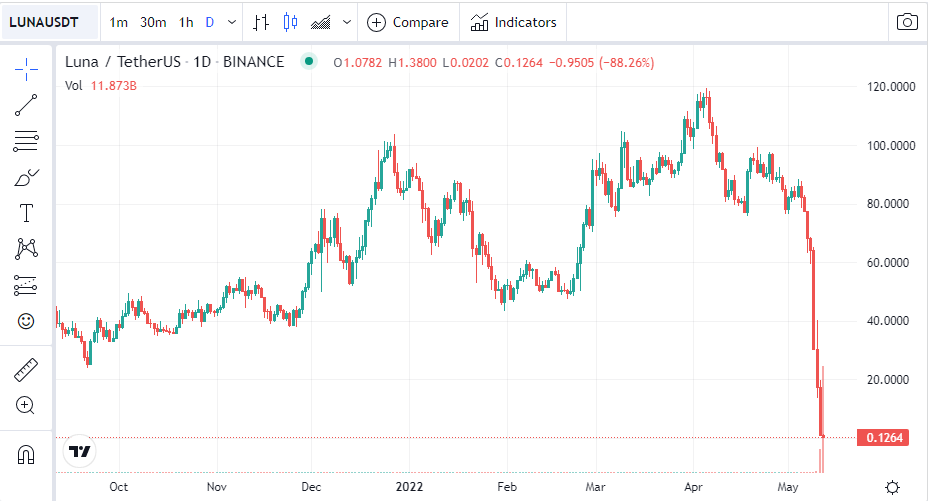Viewport: 932px width, 501px height.
Task: Click the TradingView logo on chart
Action: [80, 452]
